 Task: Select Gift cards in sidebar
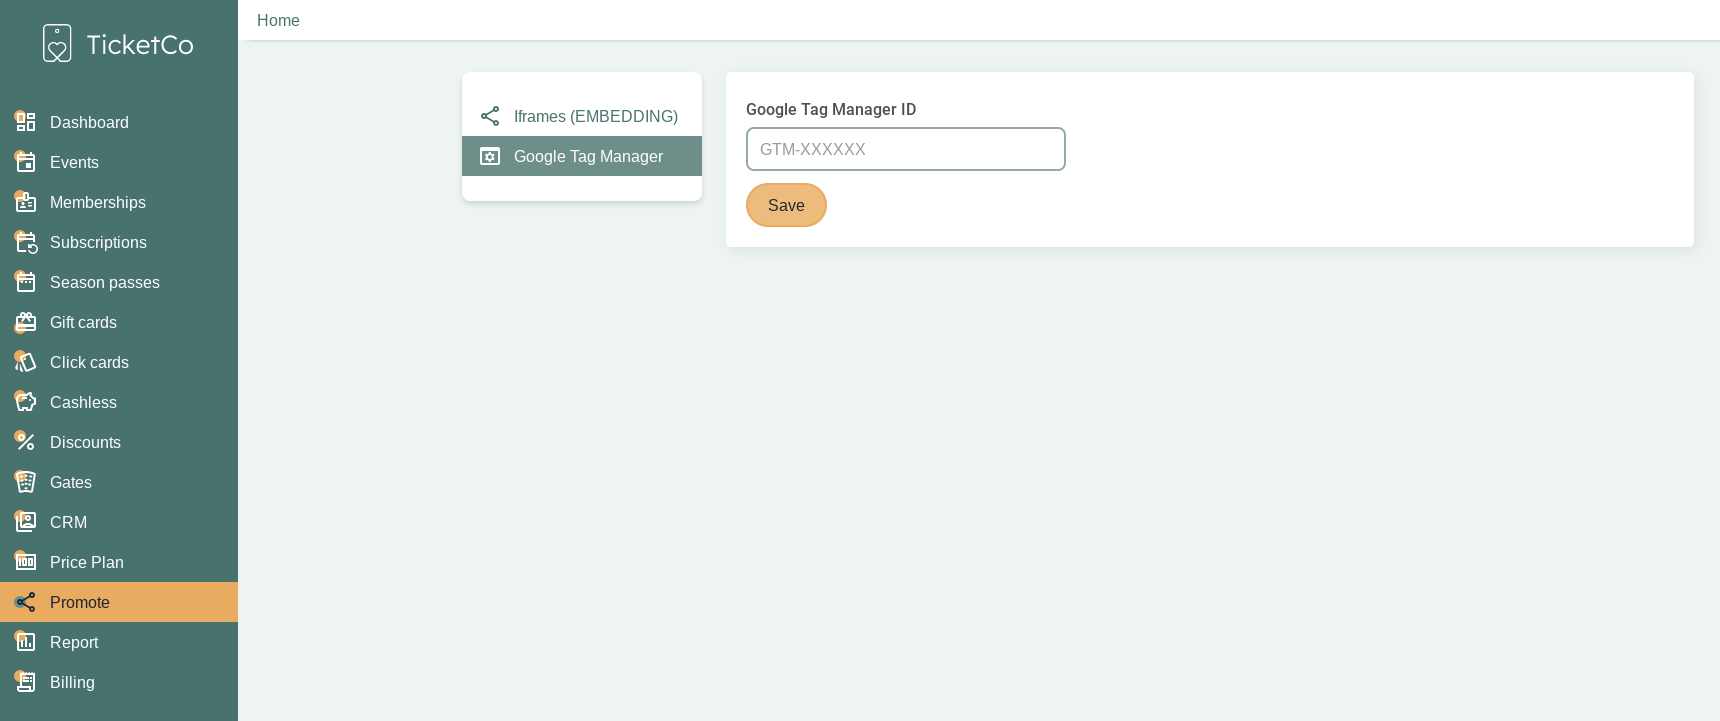(119, 322)
